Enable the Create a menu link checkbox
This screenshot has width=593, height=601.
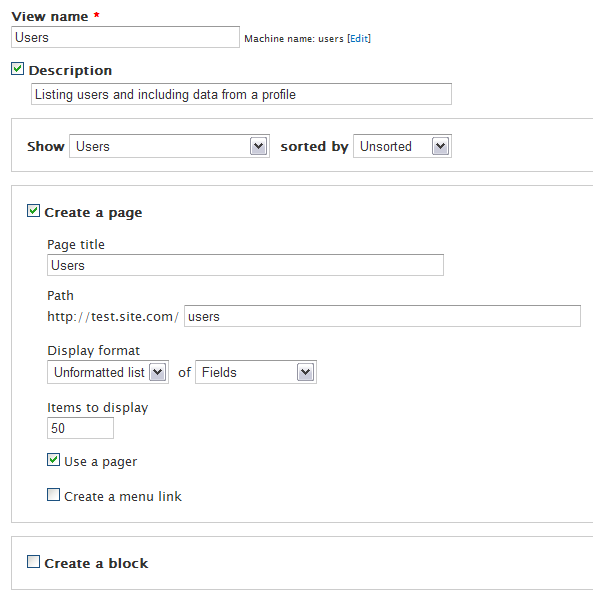click(x=54, y=495)
